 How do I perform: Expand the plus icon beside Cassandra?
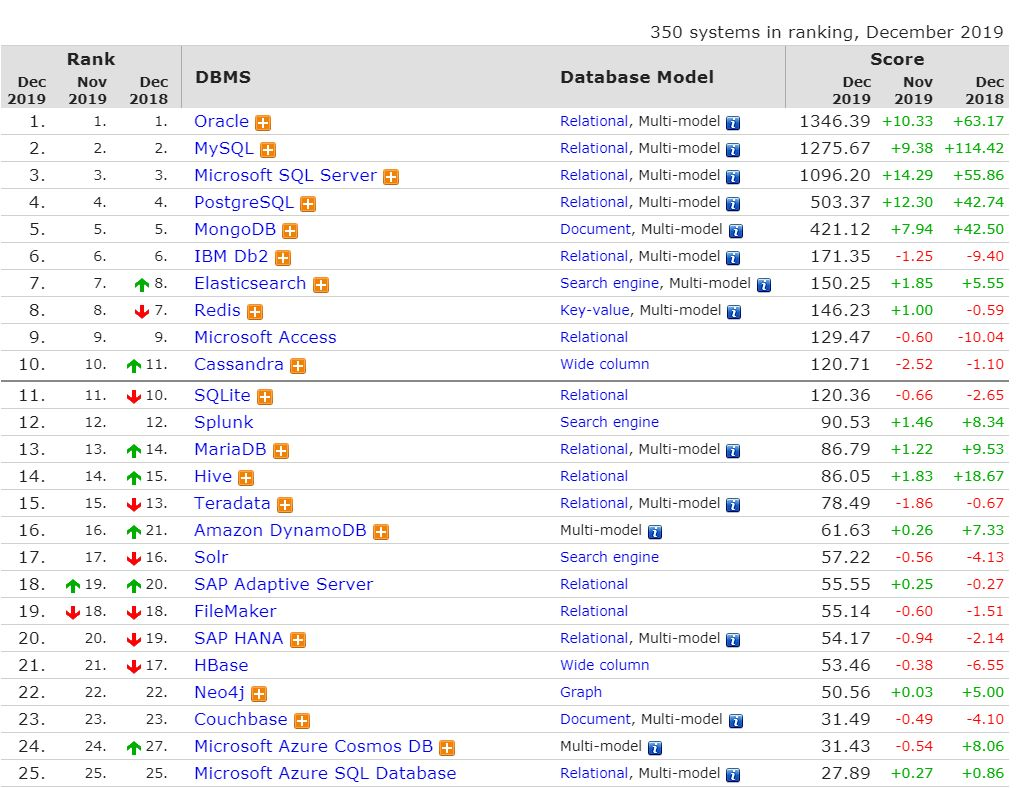(x=298, y=366)
